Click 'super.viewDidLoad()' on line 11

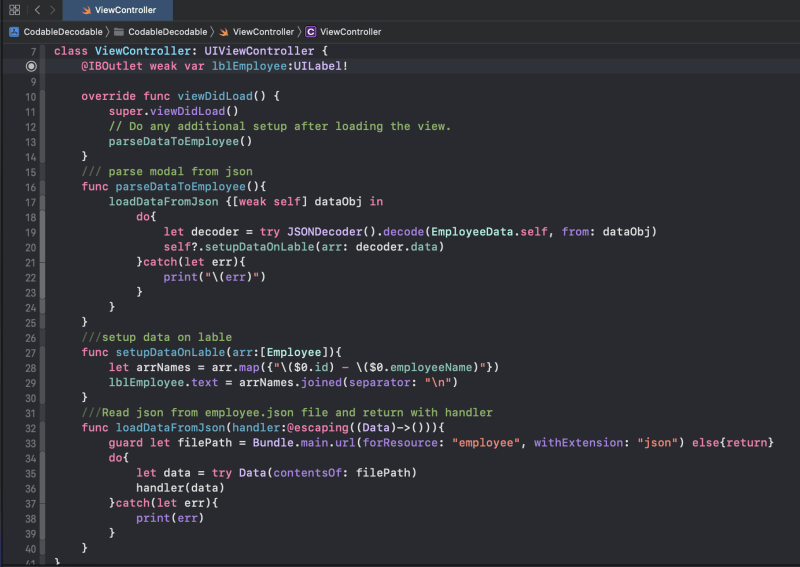(x=173, y=111)
